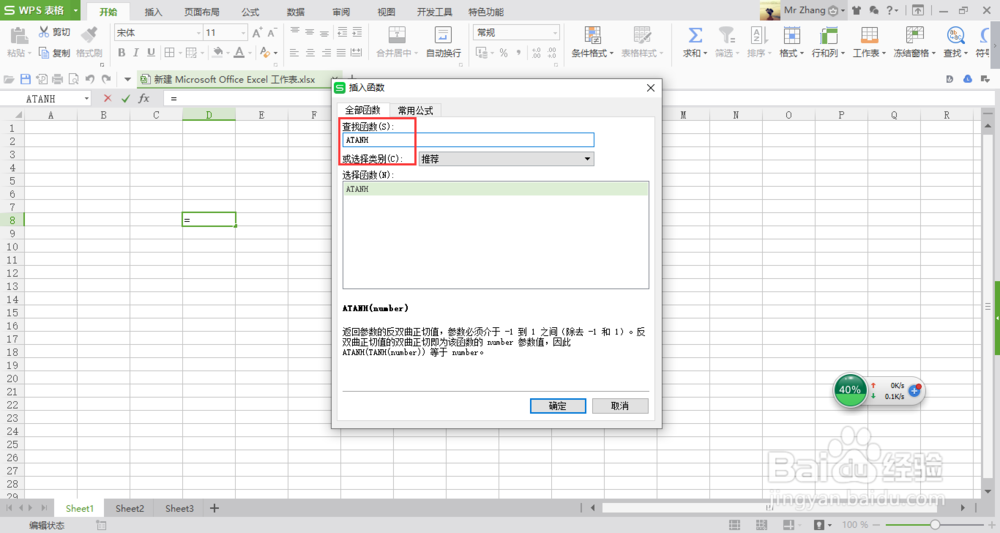Switch to the 数据 ribbon tab
This screenshot has width=1000, height=533.
point(296,11)
